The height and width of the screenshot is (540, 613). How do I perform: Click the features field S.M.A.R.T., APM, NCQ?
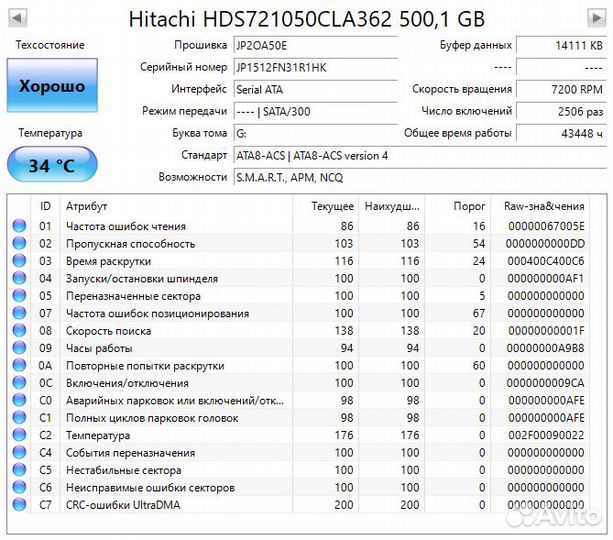tap(420, 178)
